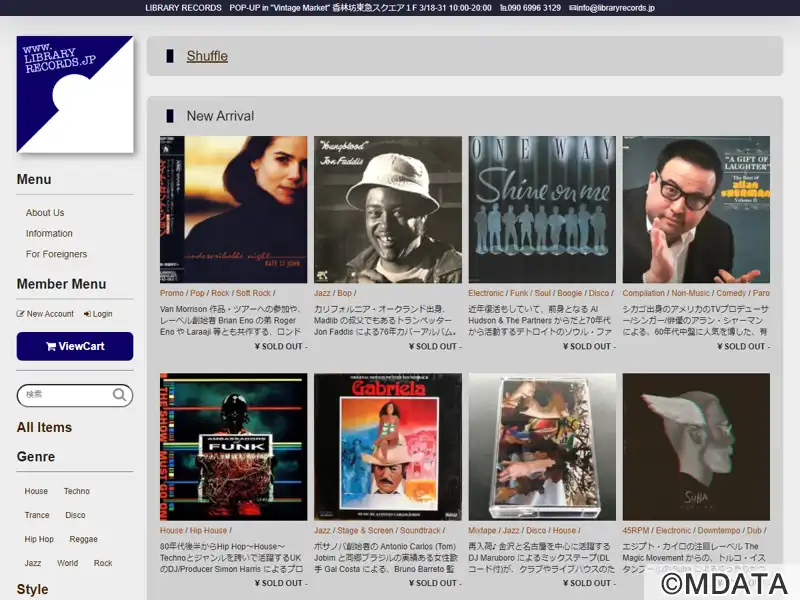Image resolution: width=800 pixels, height=600 pixels.
Task: Open the Ambassadors of Funk cover
Action: 233,446
